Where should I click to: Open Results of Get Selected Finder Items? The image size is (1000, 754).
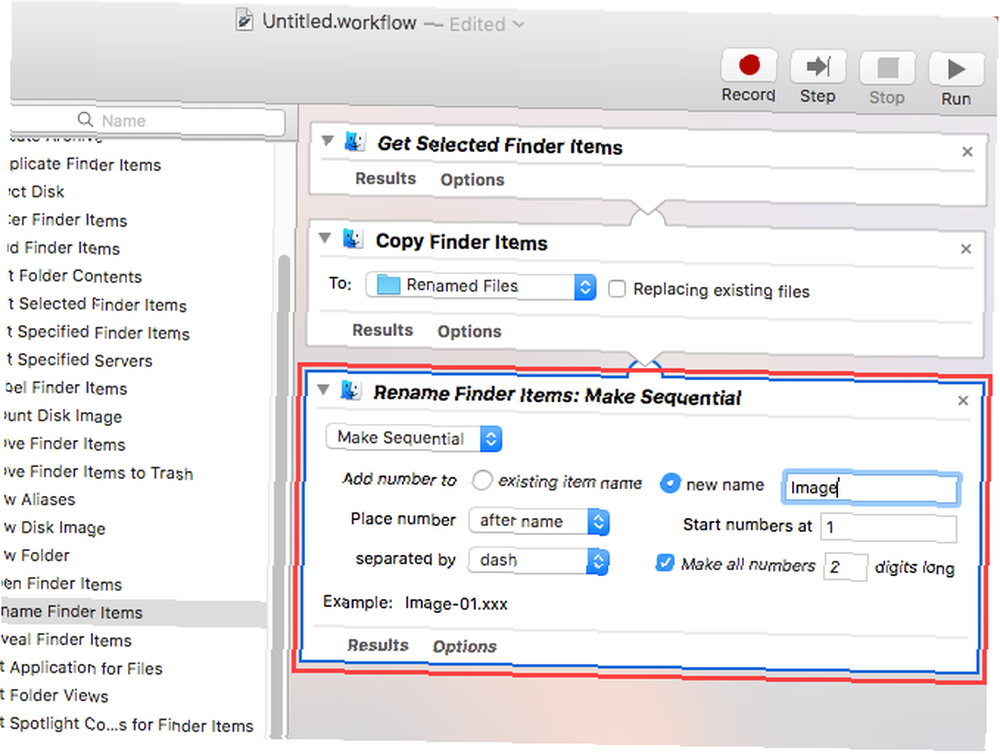pyautogui.click(x=385, y=179)
